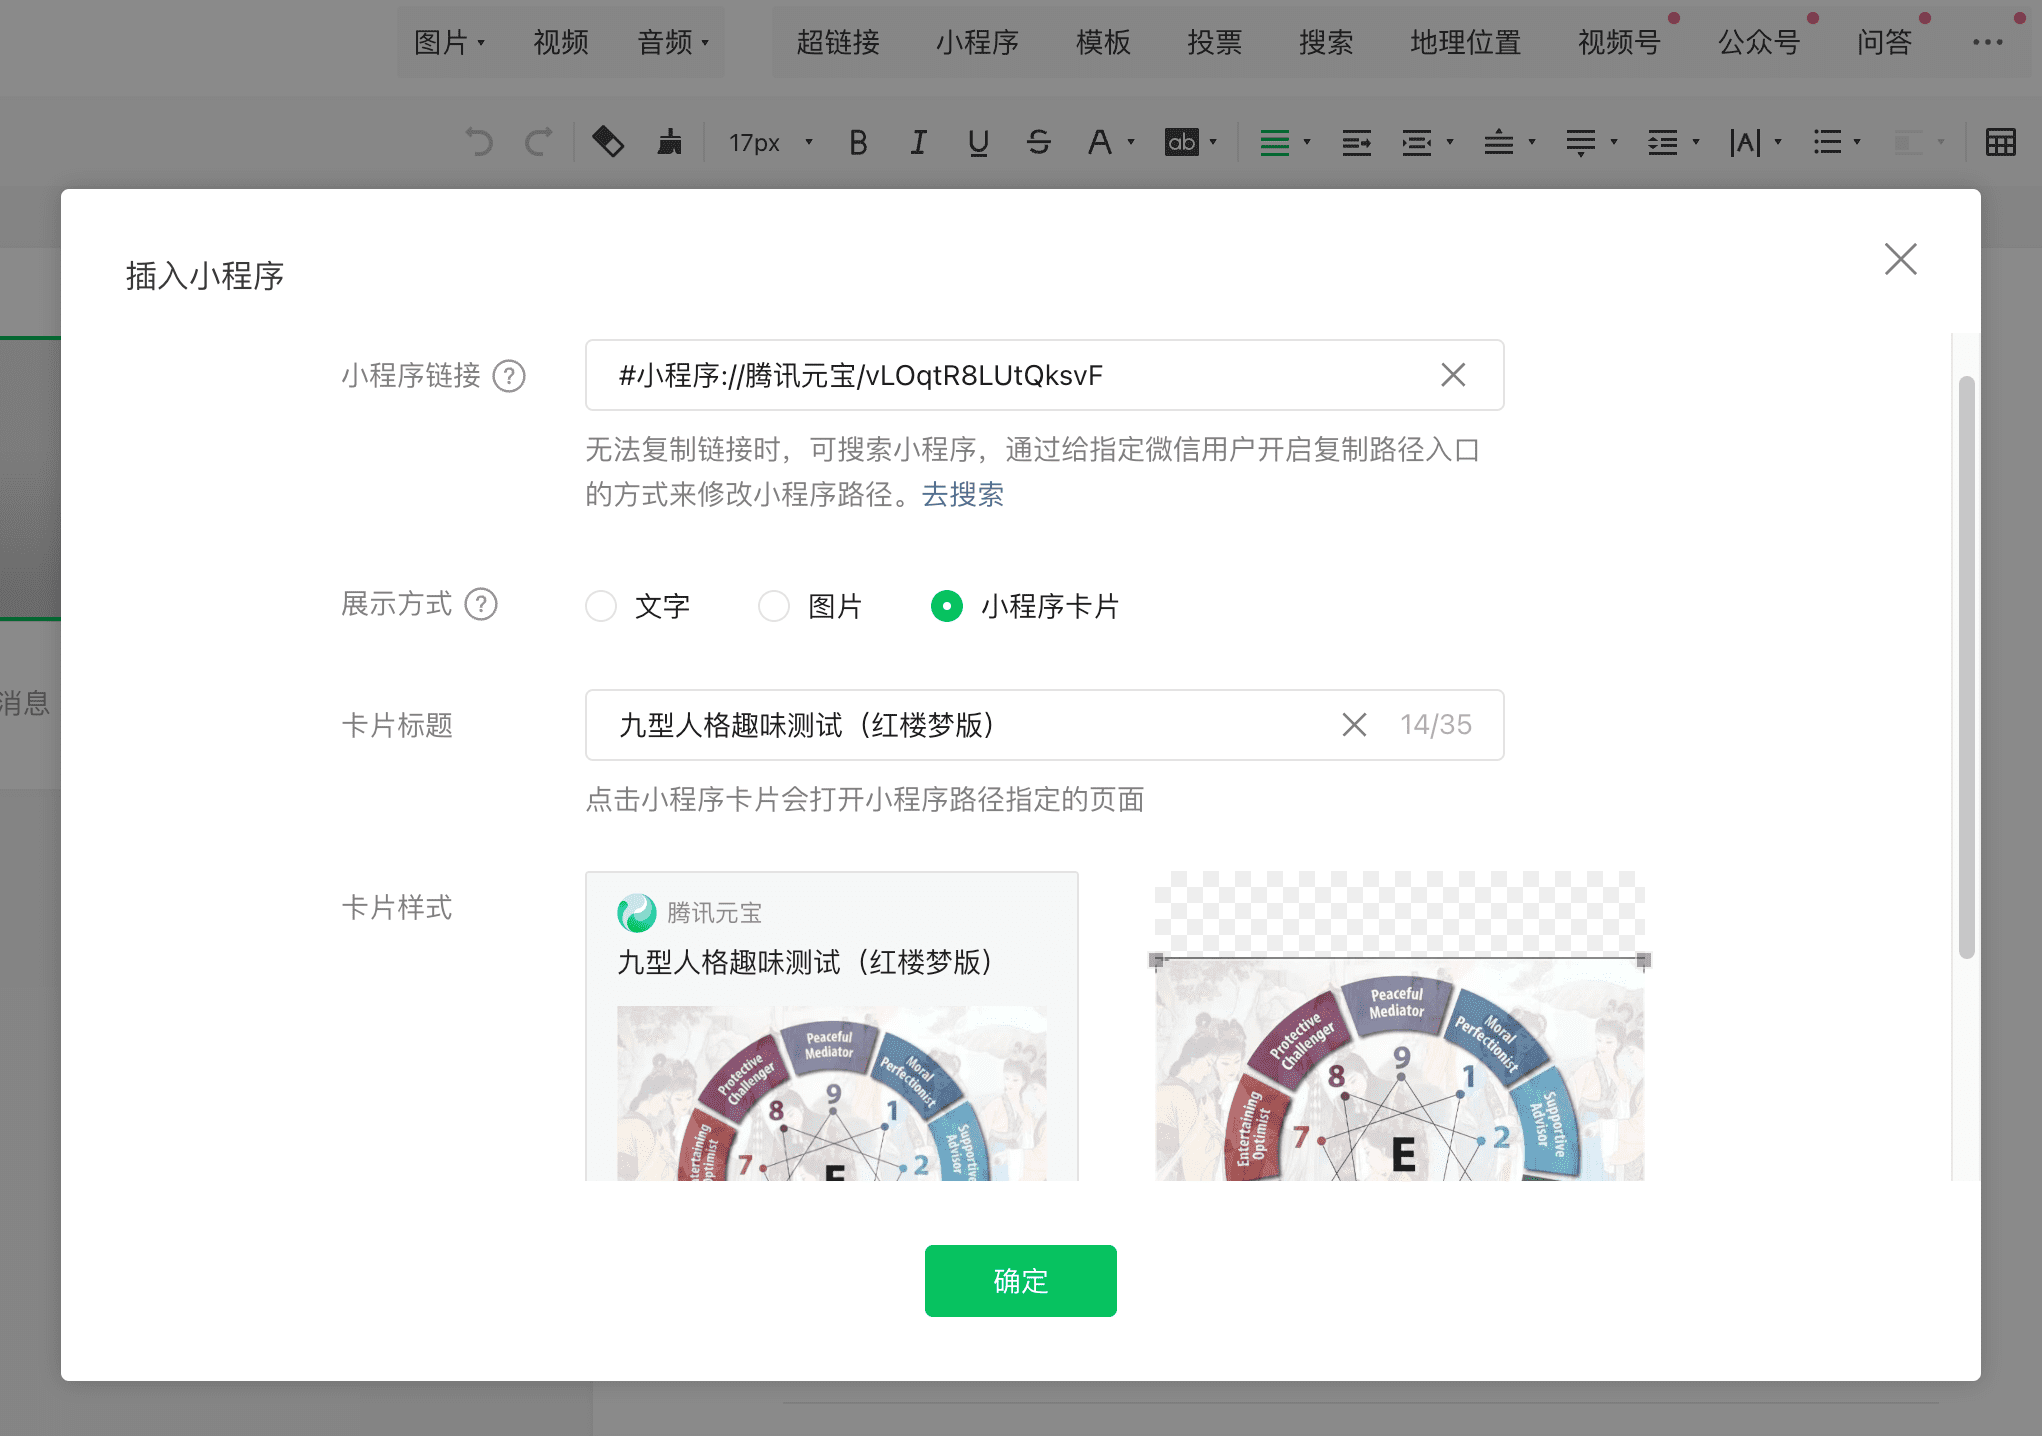Click the text indent alignment icon
Screen dimensions: 2042x1436
[x=1417, y=143]
